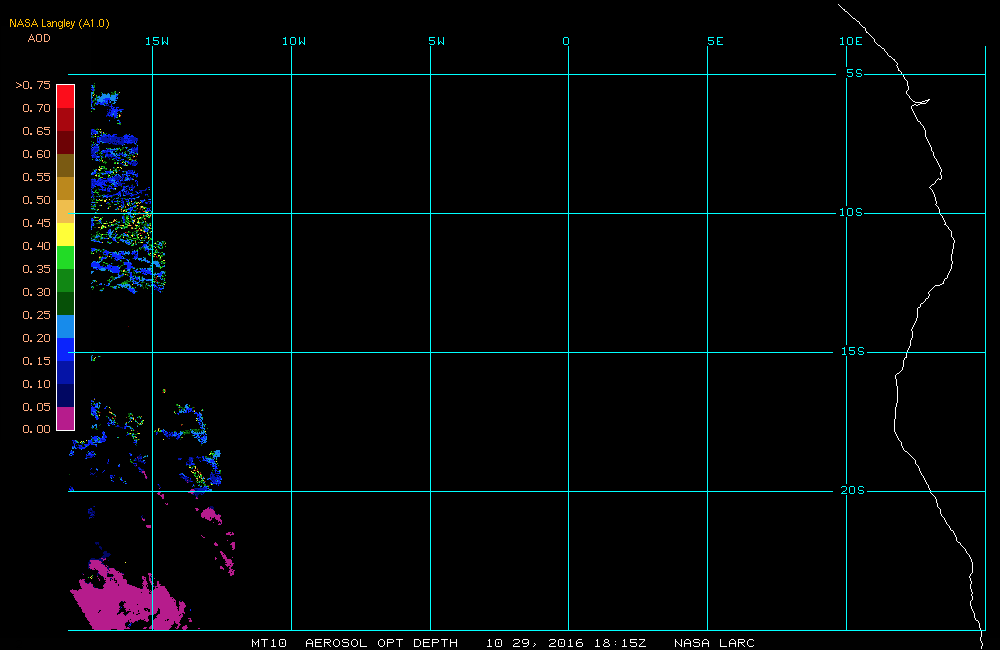Click the '0' longitude label
The height and width of the screenshot is (650, 1000).
[566, 41]
